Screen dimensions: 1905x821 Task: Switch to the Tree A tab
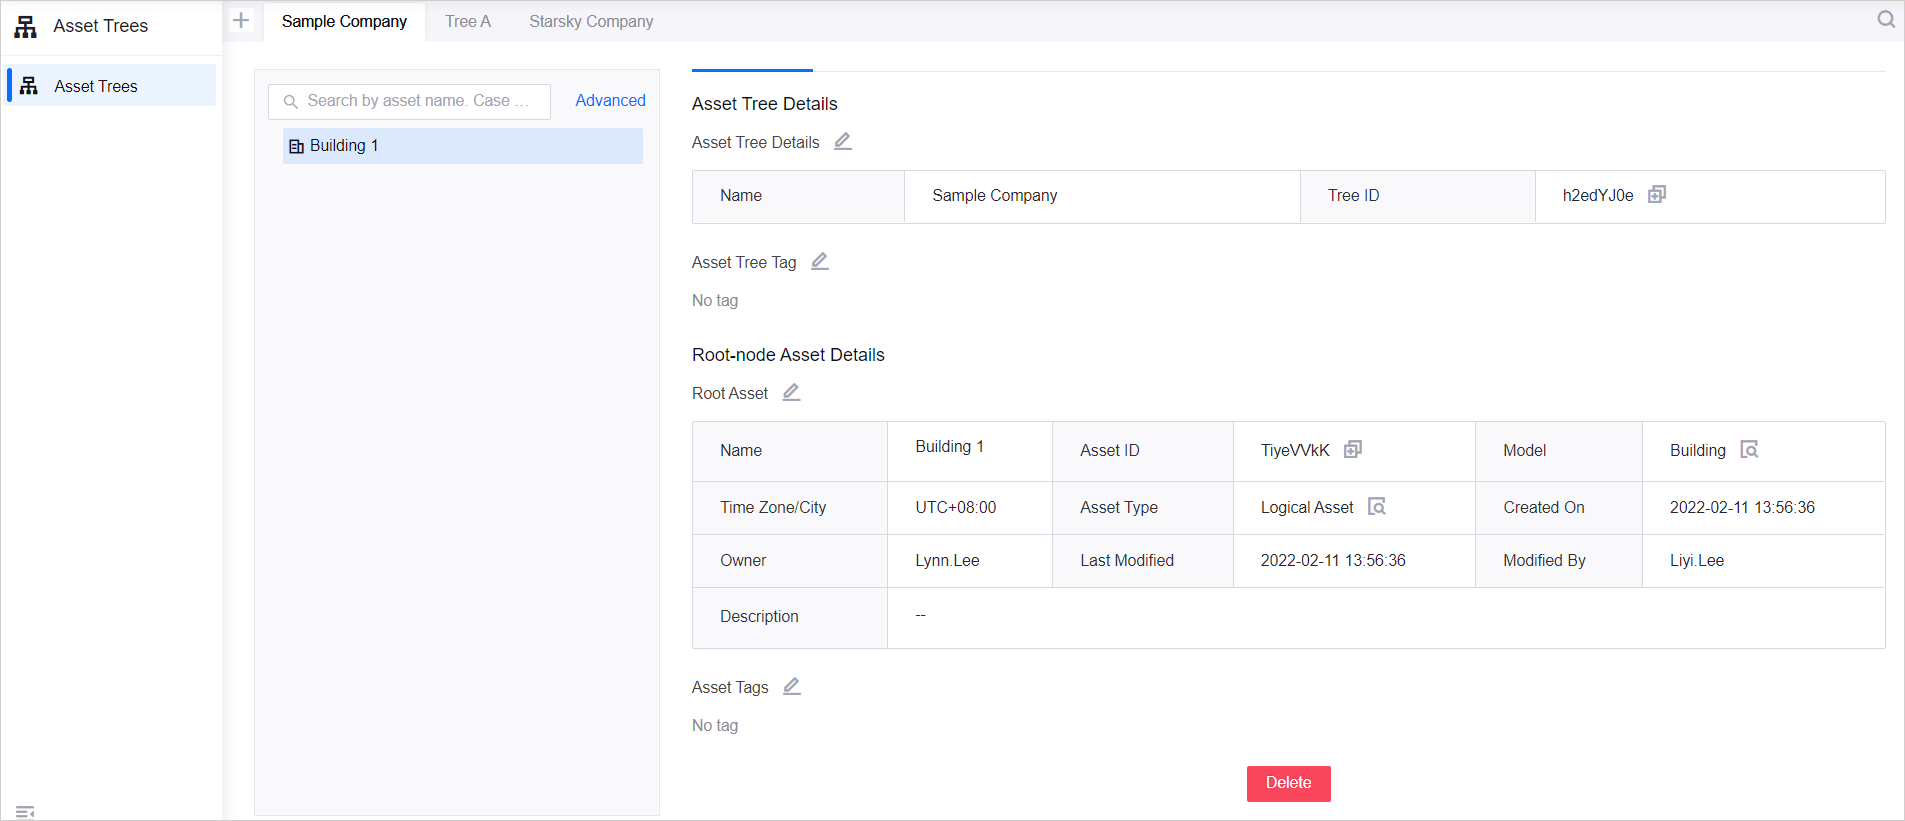468,21
